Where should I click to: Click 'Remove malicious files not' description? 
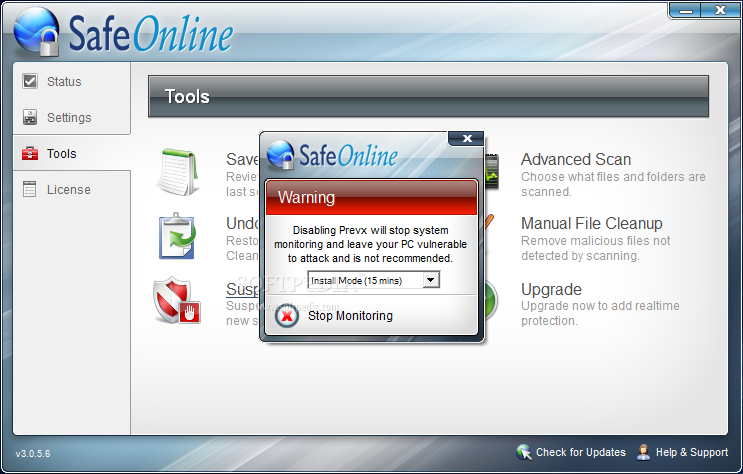(x=596, y=241)
